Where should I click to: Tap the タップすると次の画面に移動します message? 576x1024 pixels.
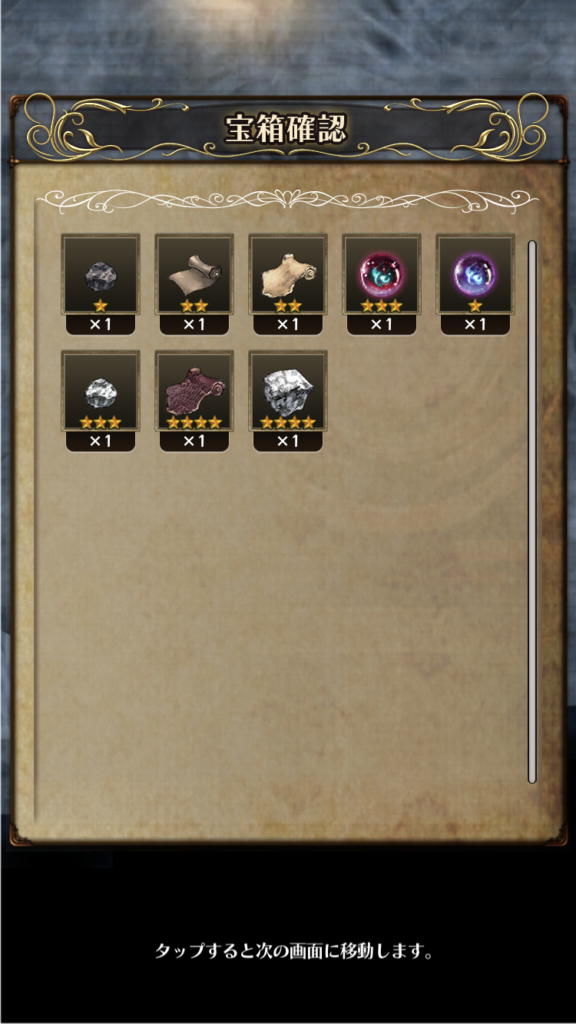click(294, 951)
